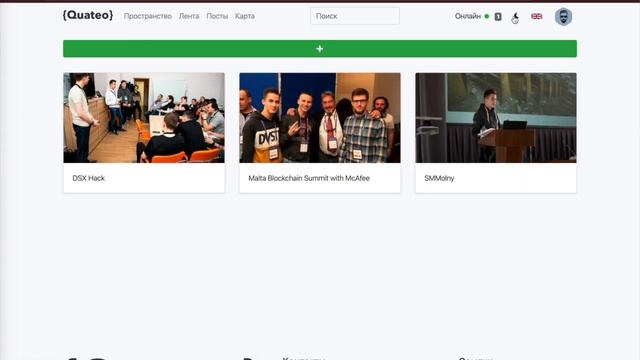Open the user profile avatar
The height and width of the screenshot is (360, 640).
[563, 17]
